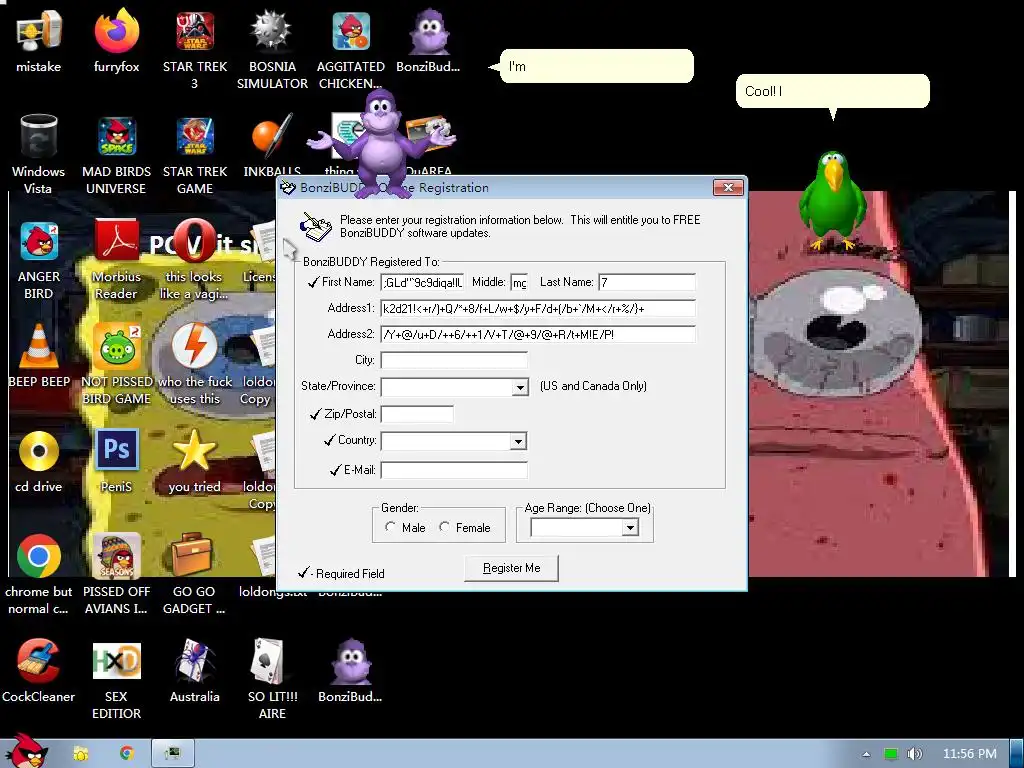This screenshot has height=768, width=1024.
Task: Click into the Address2 field
Action: point(538,334)
